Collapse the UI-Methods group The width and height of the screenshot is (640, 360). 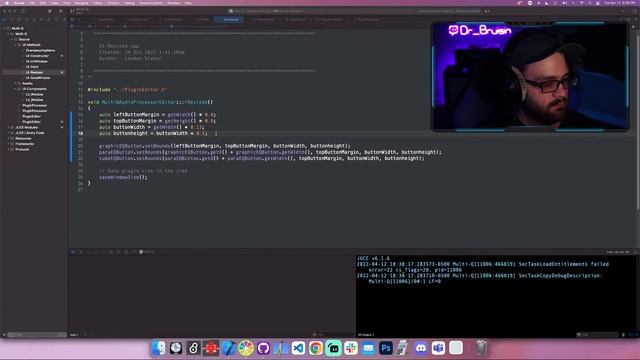16,45
